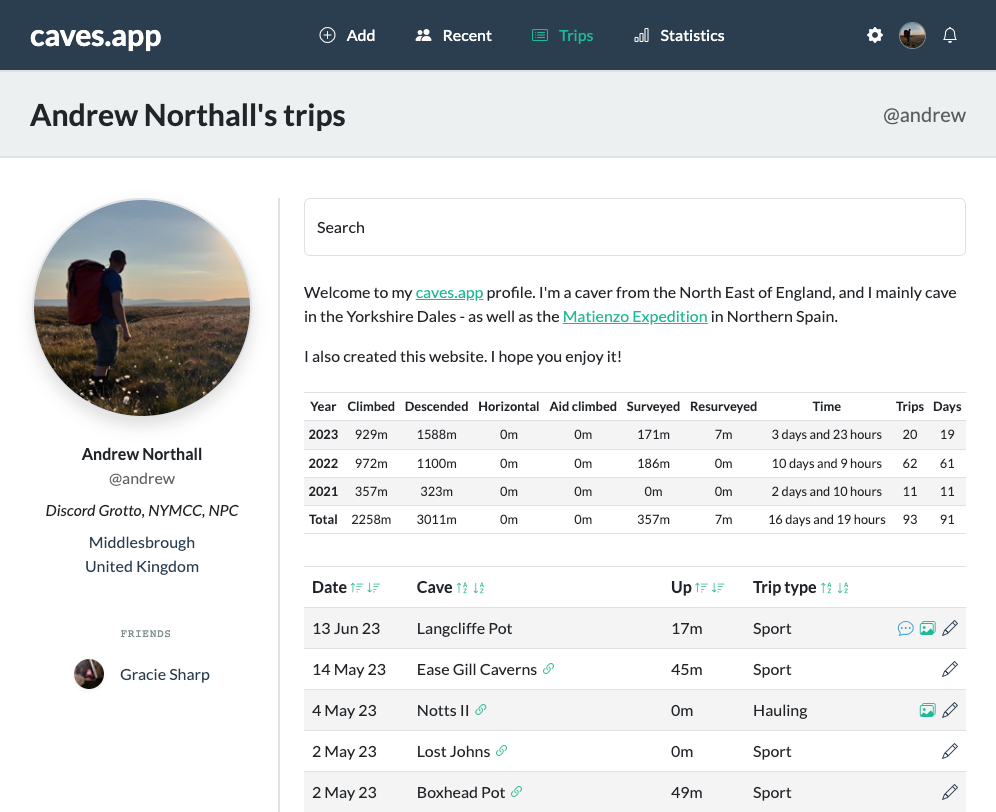Open the user avatar menu in navbar
996x812 pixels.
pos(912,35)
